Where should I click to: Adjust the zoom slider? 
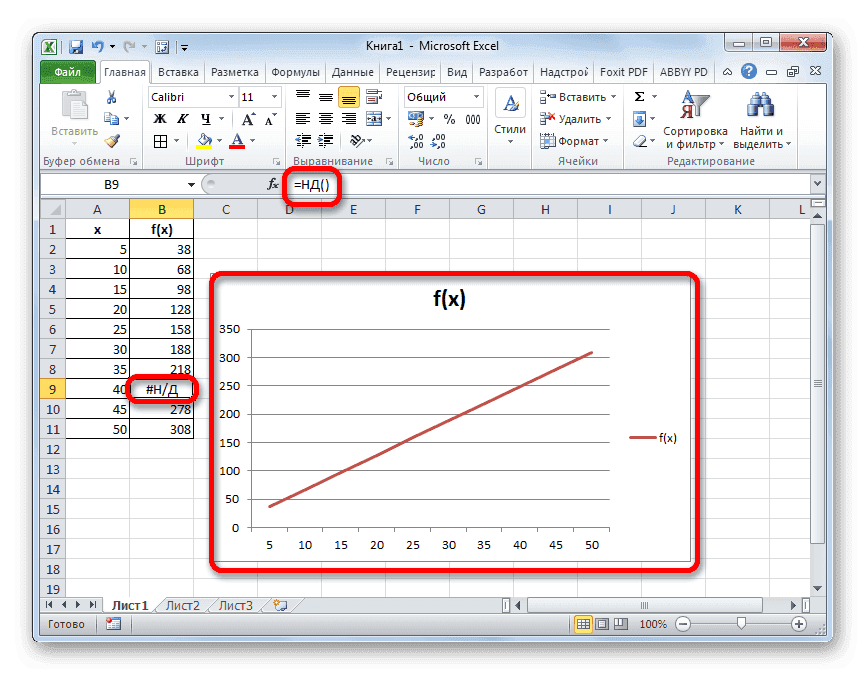point(740,624)
